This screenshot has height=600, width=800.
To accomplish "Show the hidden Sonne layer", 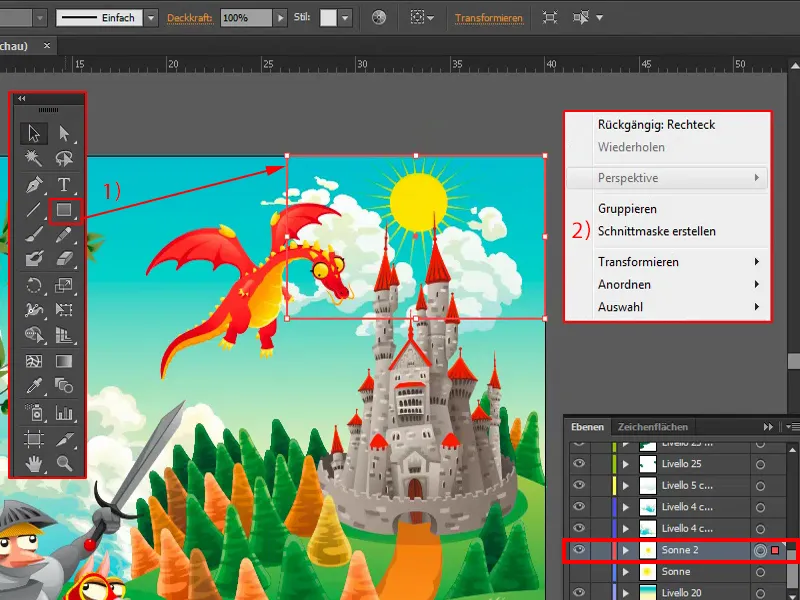I will pyautogui.click(x=579, y=571).
